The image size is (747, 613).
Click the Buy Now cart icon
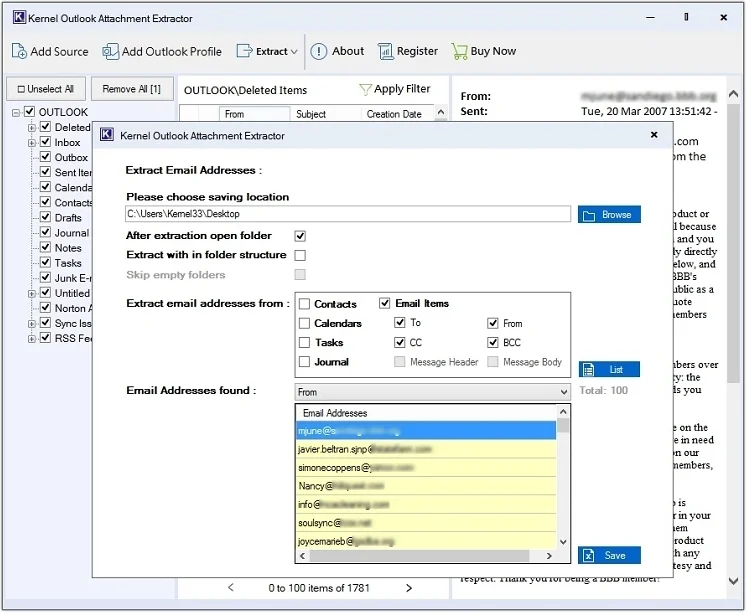(459, 51)
